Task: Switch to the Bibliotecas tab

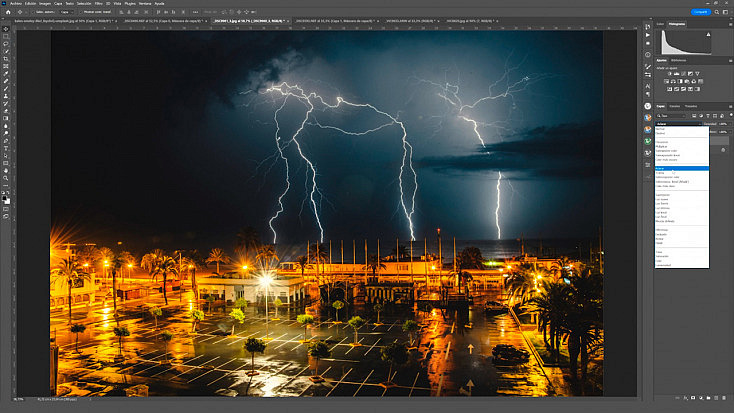Action: [678, 60]
